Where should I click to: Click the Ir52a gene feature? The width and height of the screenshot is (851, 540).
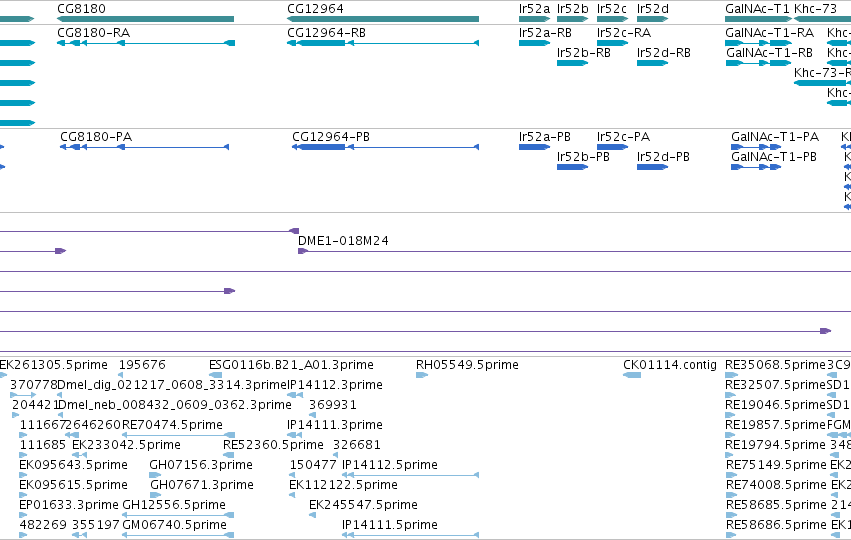[x=535, y=19]
